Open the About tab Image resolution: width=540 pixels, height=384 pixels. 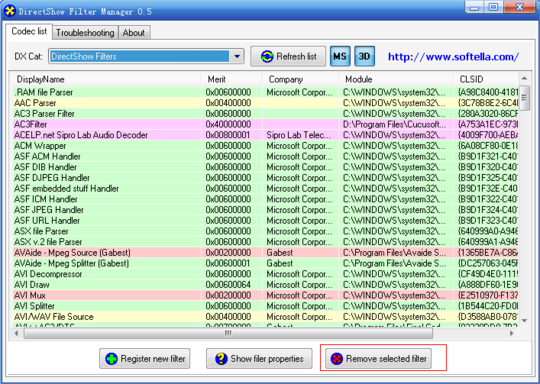tap(134, 33)
